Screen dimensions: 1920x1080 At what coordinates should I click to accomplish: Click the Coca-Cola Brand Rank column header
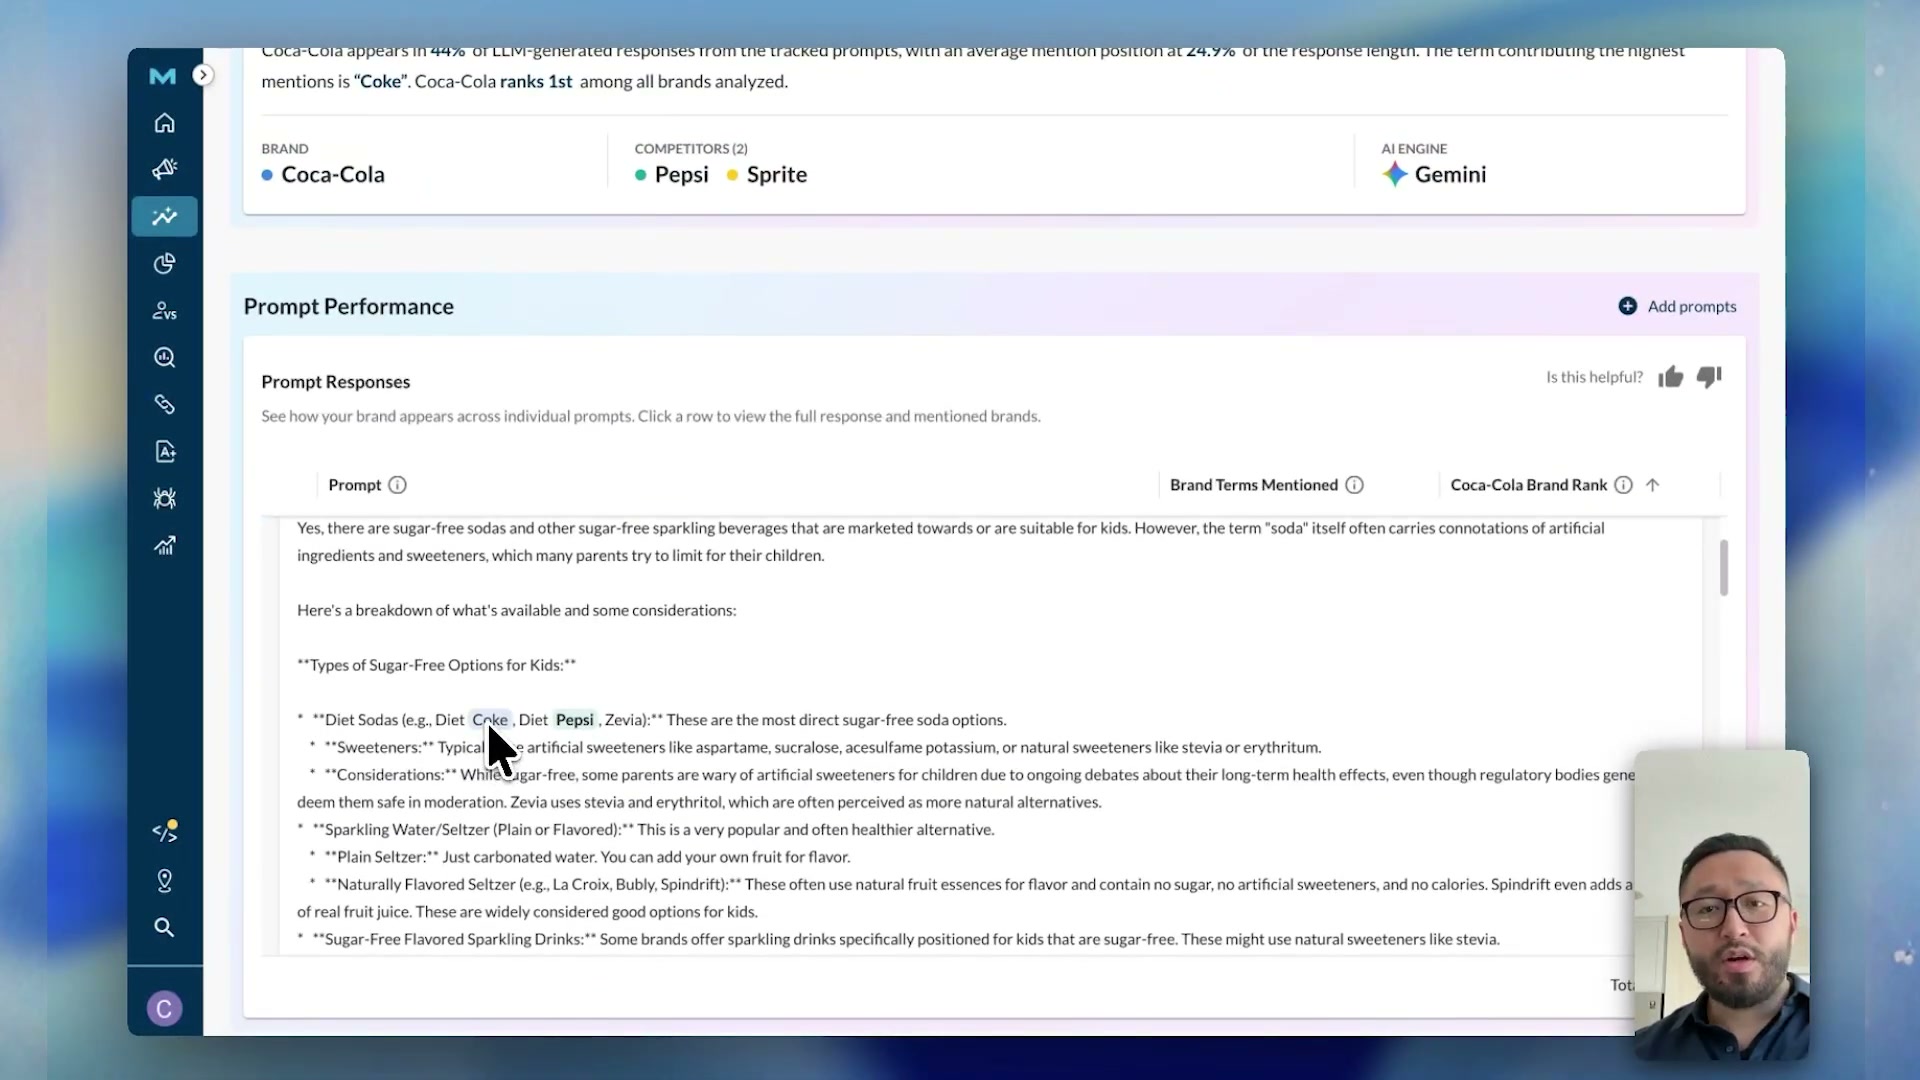coord(1529,485)
